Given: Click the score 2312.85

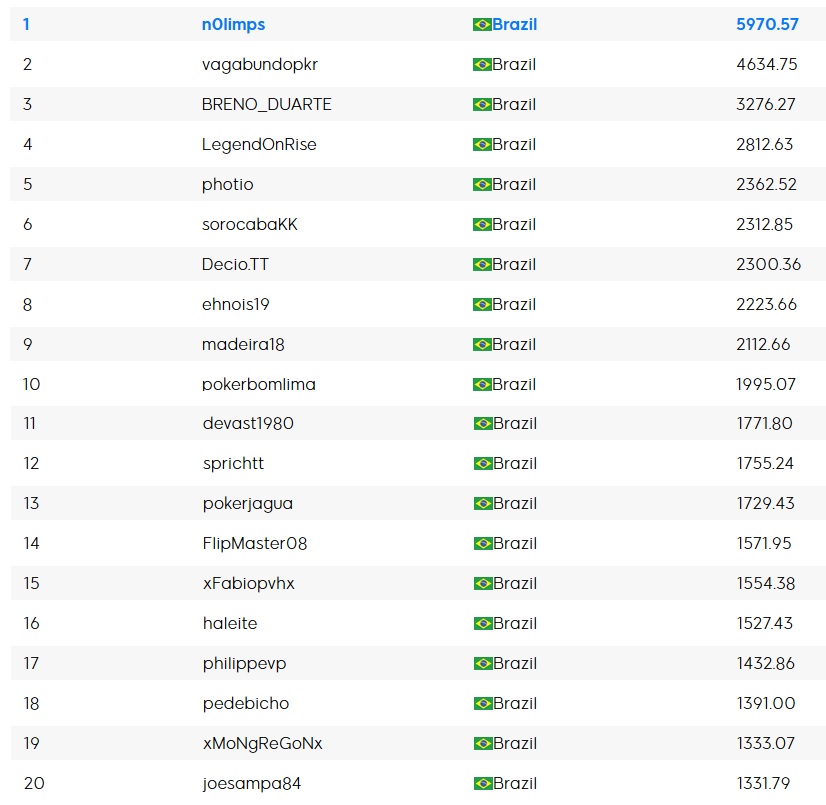Looking at the screenshot, I should [764, 224].
